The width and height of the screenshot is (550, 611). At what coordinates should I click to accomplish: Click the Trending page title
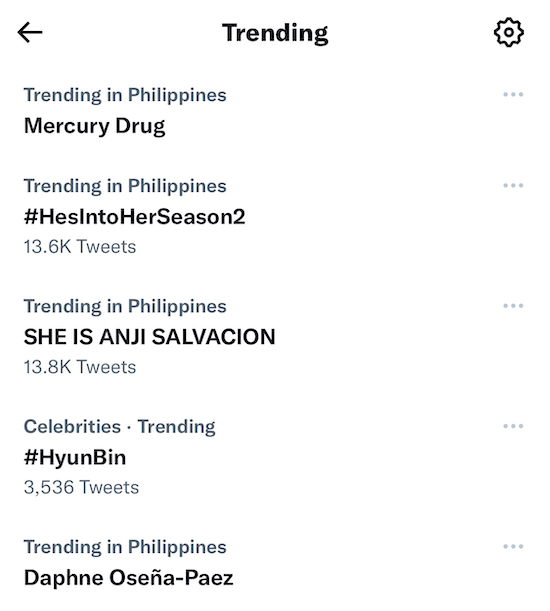point(275,33)
